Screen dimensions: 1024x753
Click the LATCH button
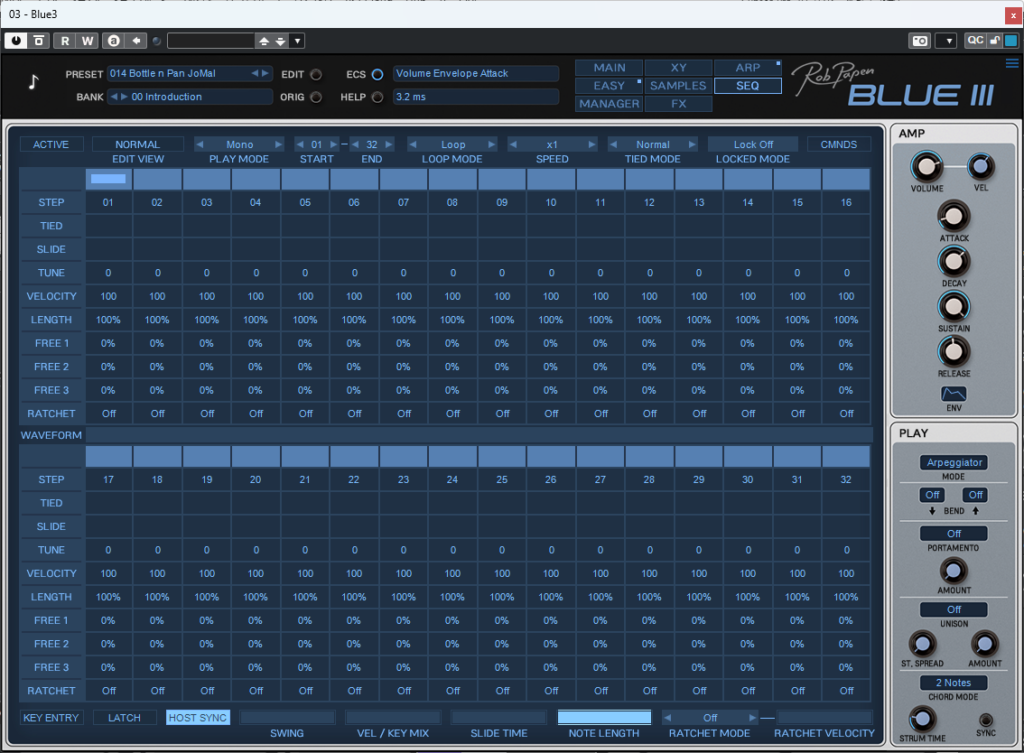pyautogui.click(x=125, y=717)
